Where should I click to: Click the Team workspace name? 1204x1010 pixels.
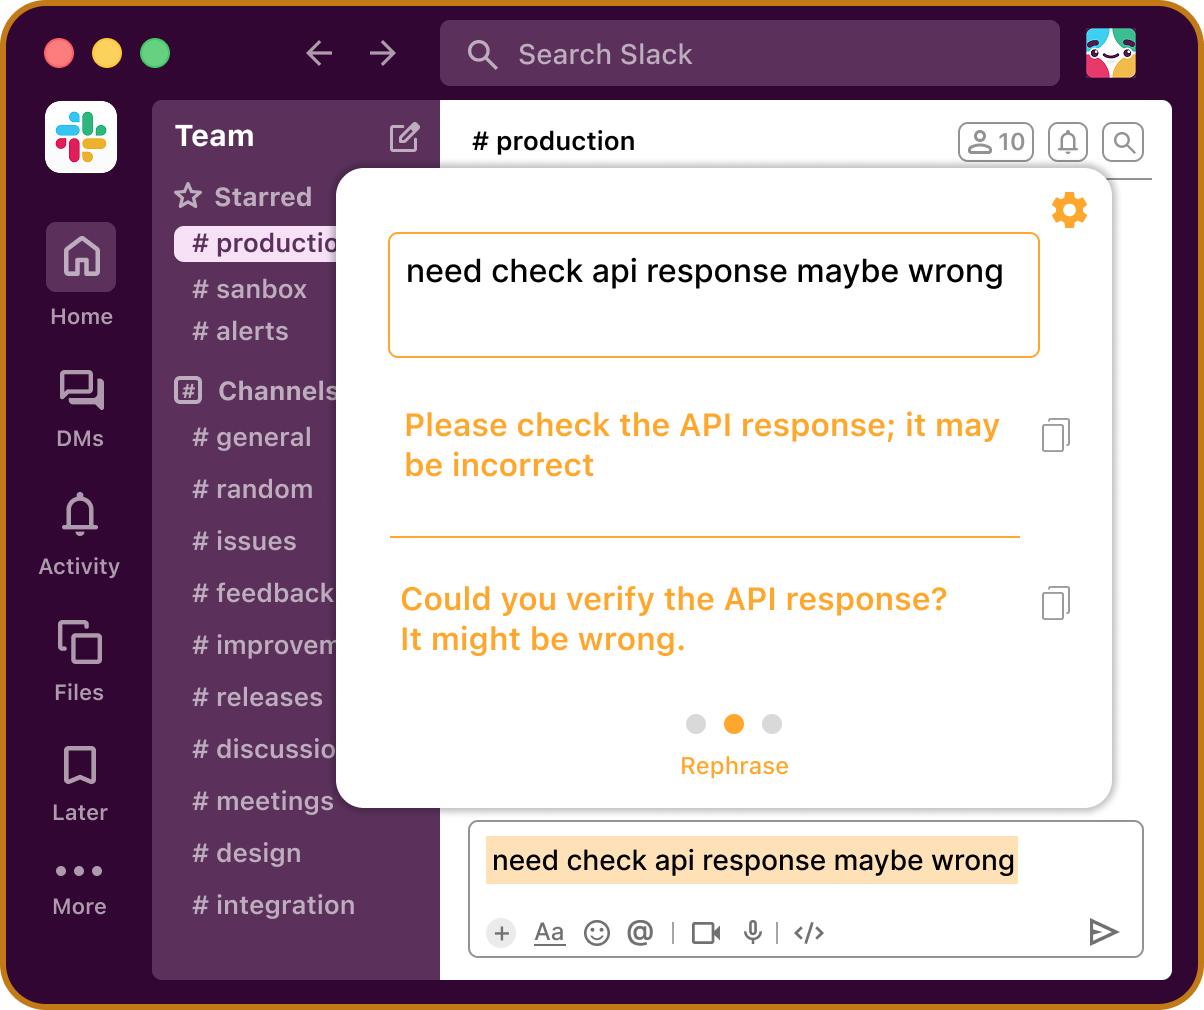pos(214,136)
